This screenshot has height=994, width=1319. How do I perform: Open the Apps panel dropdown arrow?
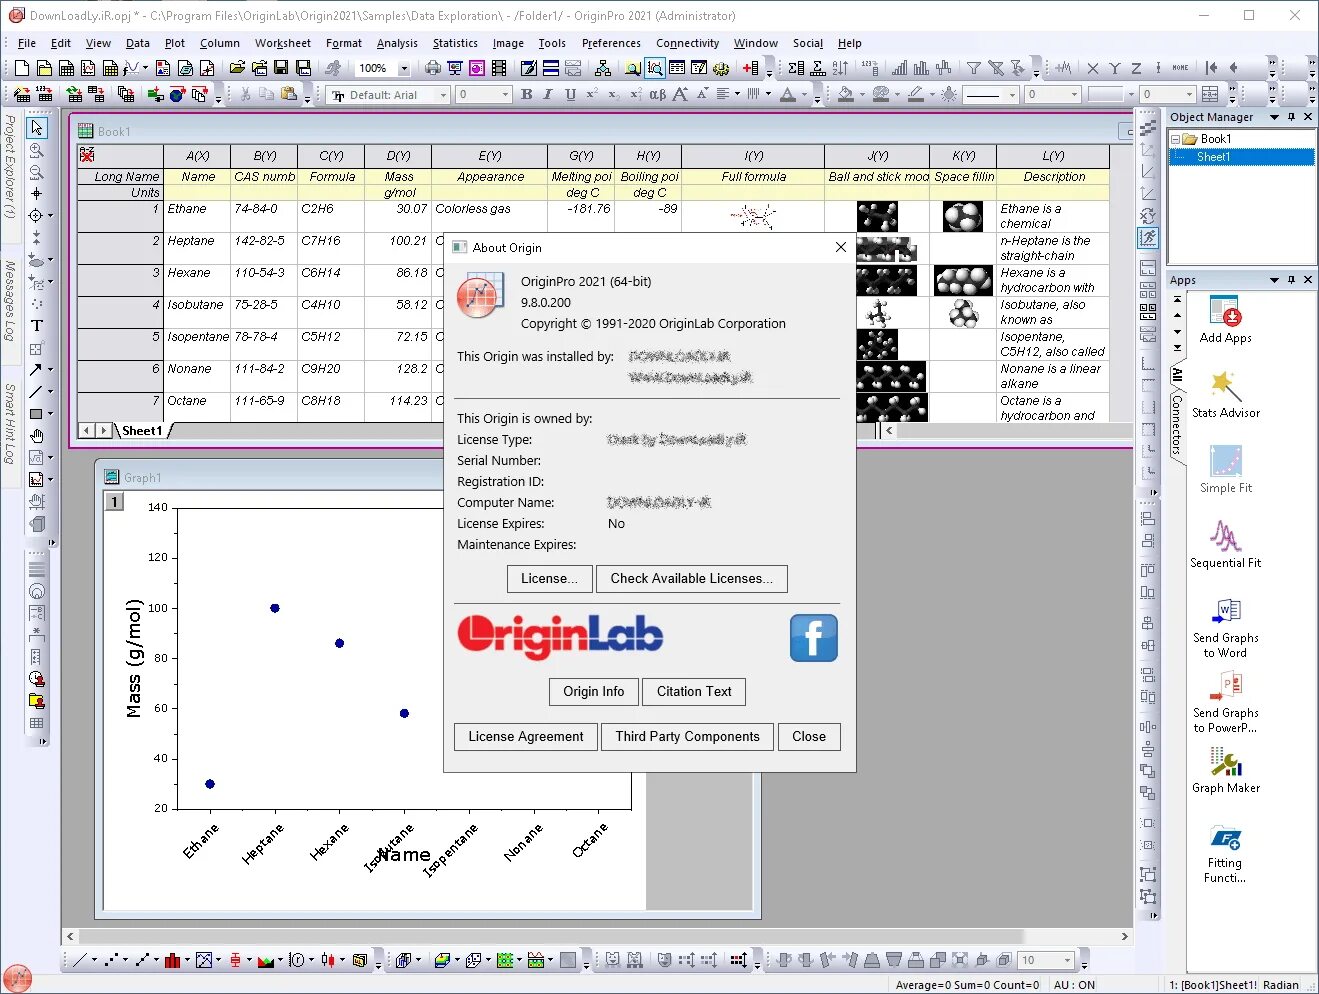tap(1274, 280)
